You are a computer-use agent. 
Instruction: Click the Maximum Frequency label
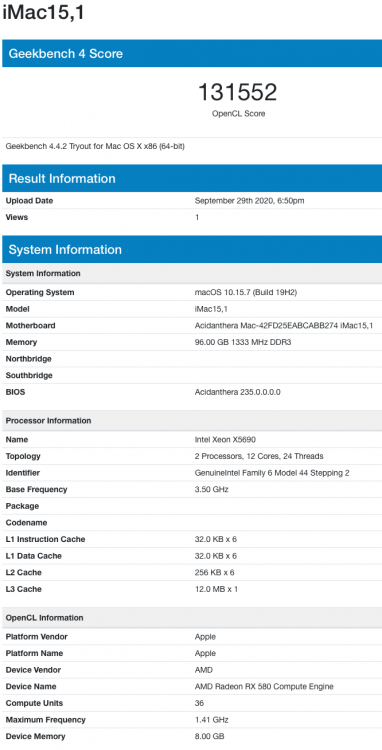45,720
